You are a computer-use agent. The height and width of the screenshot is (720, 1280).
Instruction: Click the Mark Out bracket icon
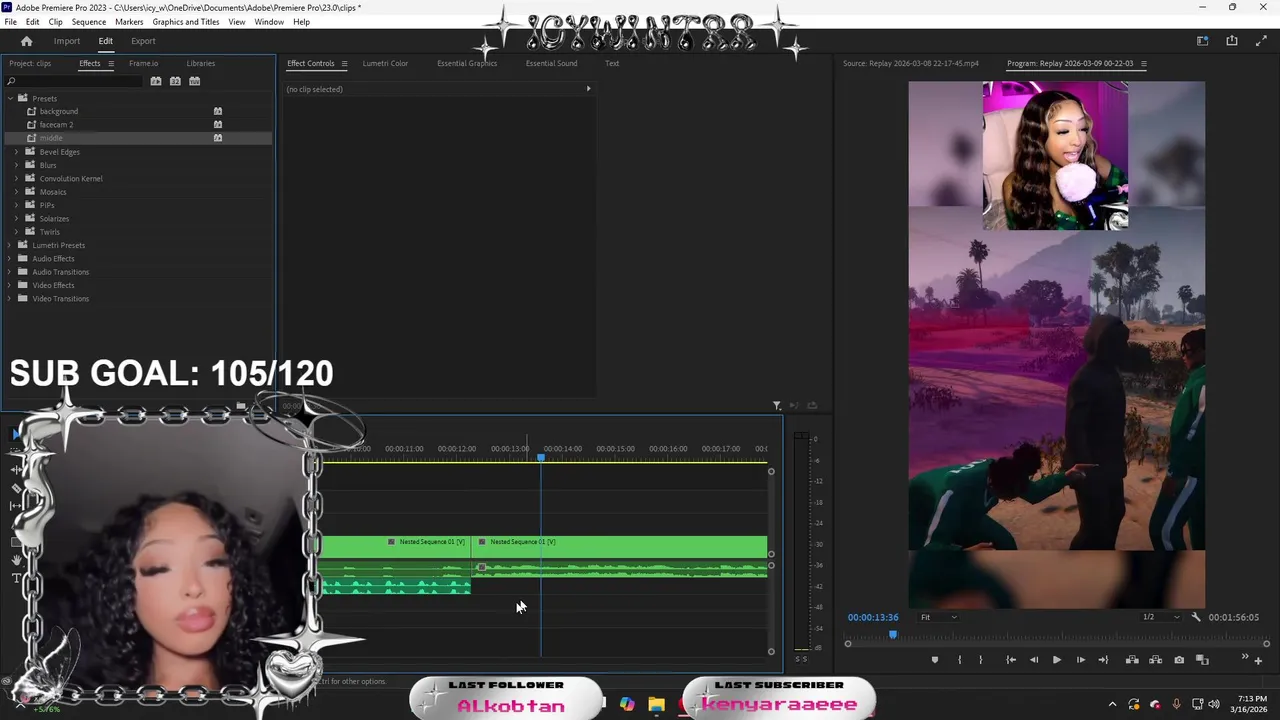(x=980, y=660)
